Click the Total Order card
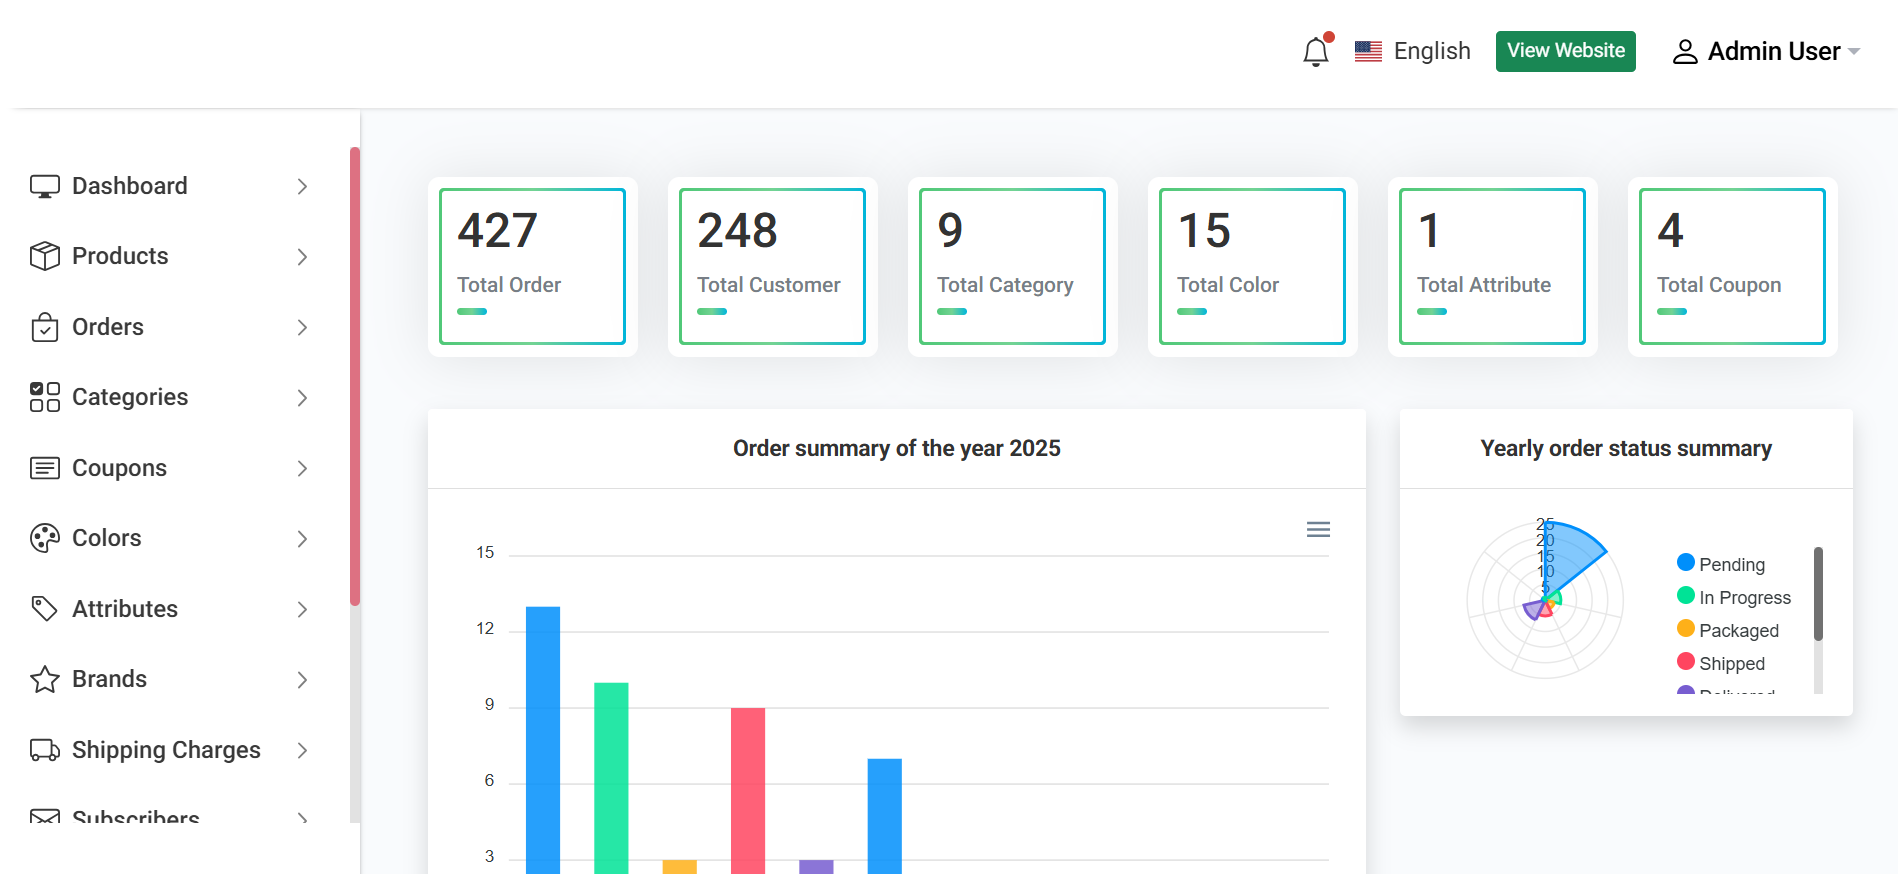This screenshot has width=1898, height=874. [532, 266]
